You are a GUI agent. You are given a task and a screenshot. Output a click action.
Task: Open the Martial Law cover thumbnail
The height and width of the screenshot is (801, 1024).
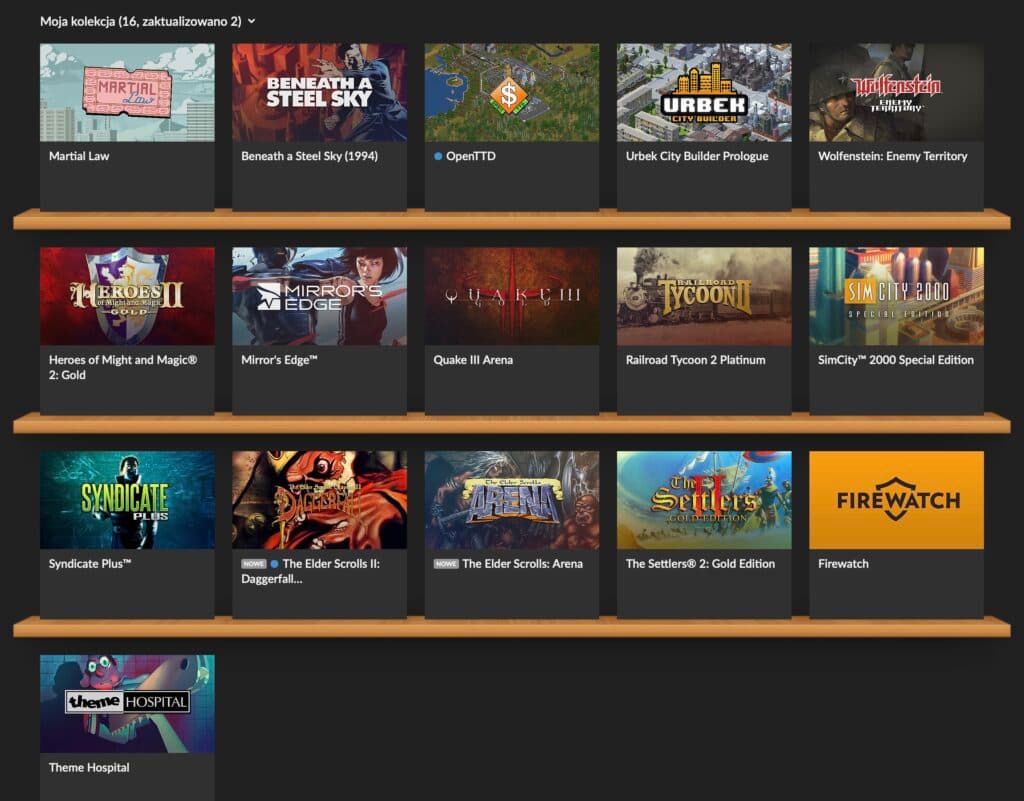coord(127,93)
